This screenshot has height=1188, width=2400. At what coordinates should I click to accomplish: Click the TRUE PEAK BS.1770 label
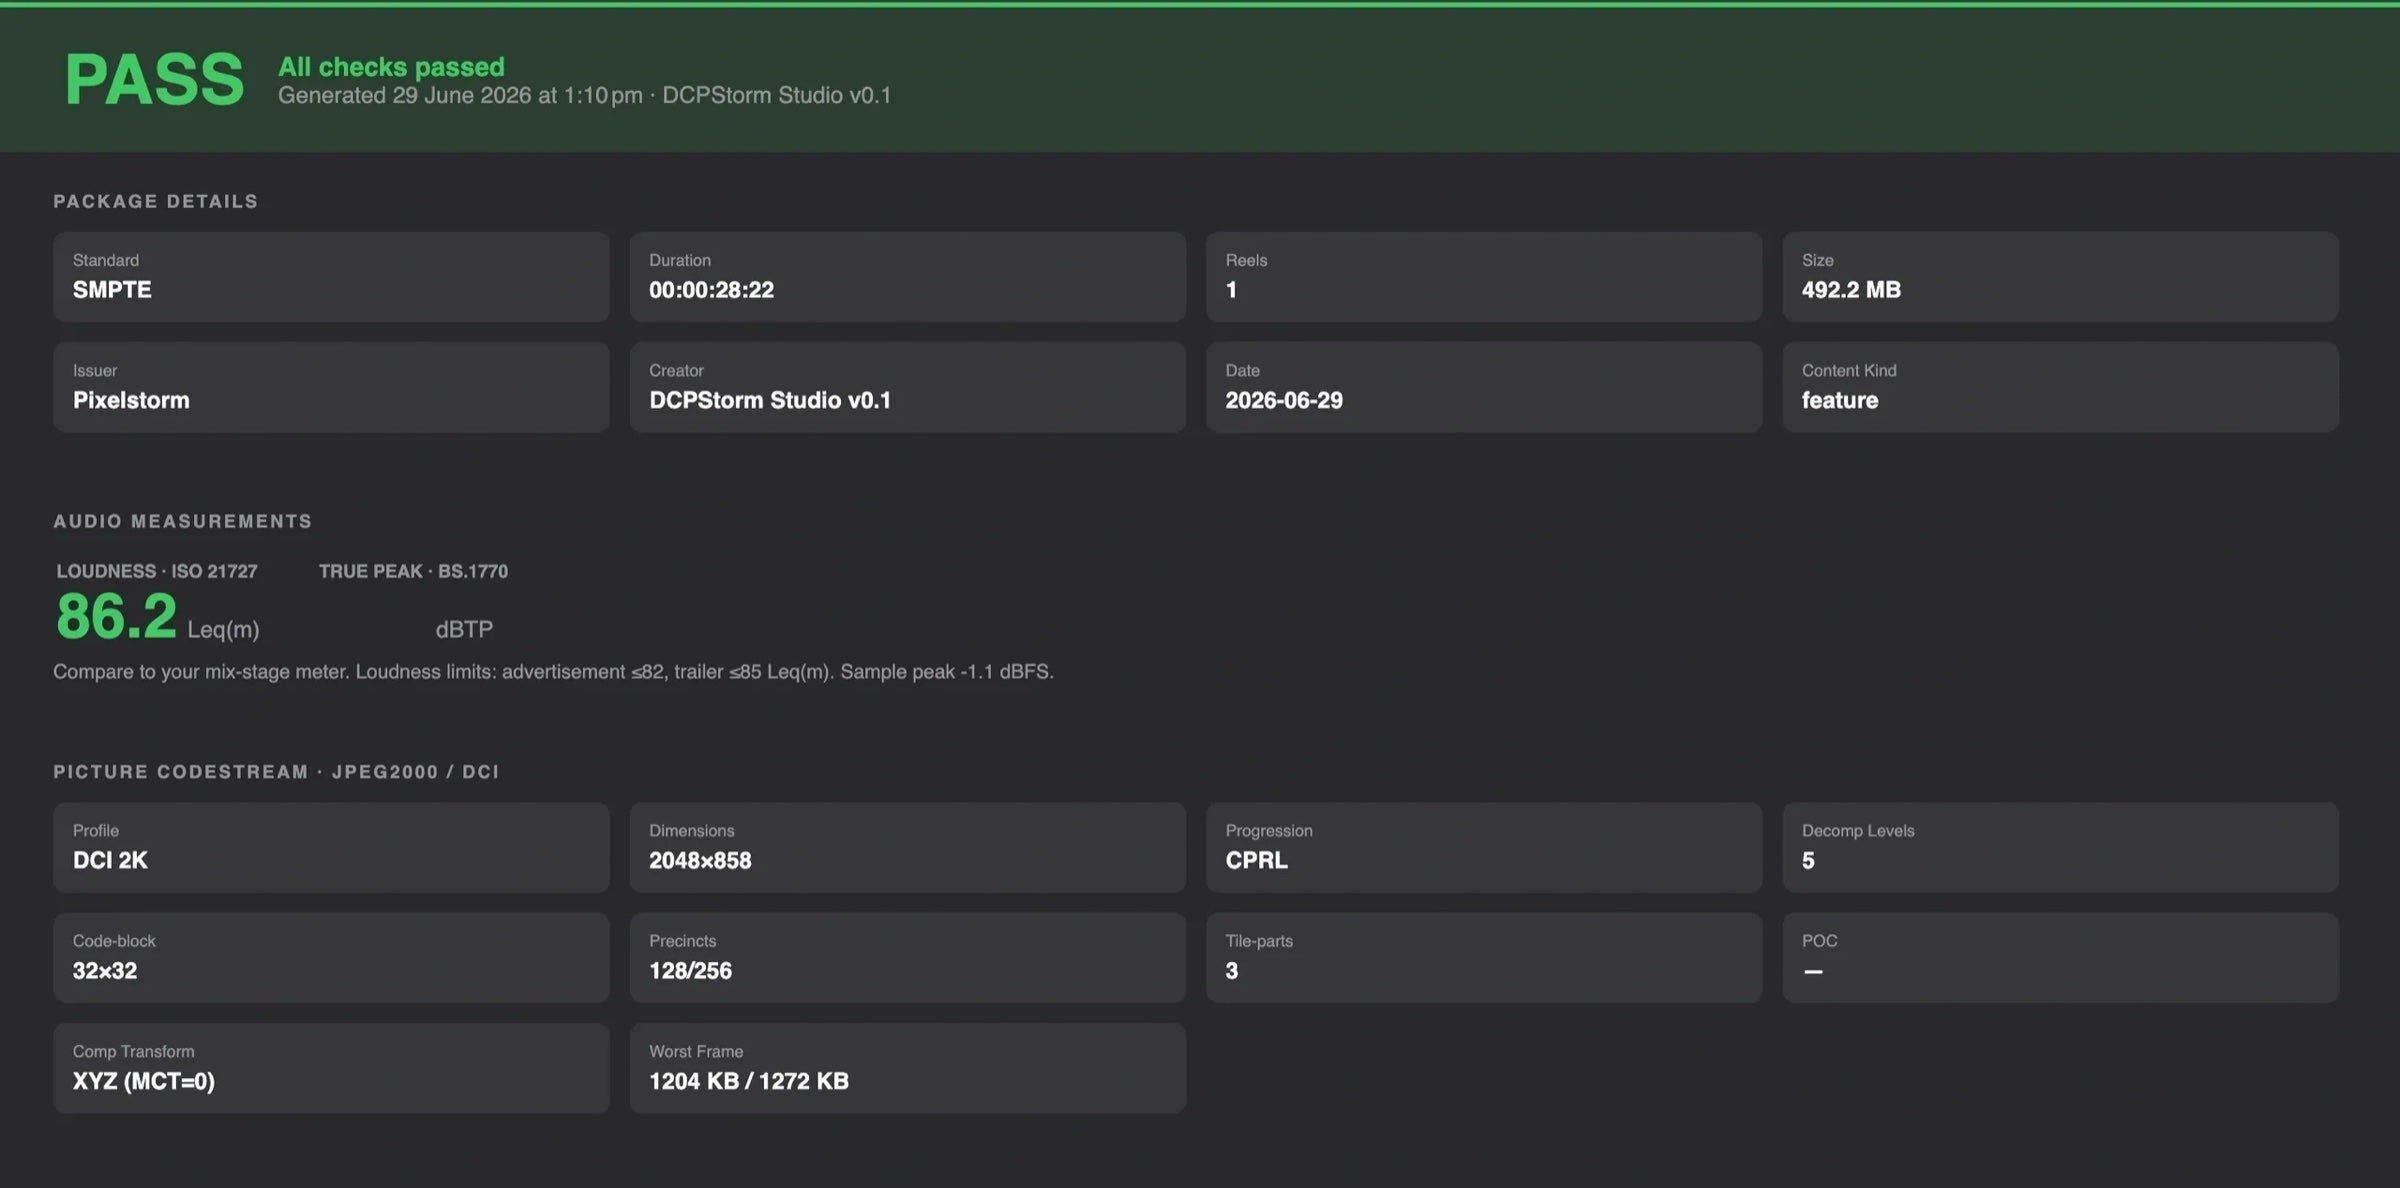(x=413, y=571)
